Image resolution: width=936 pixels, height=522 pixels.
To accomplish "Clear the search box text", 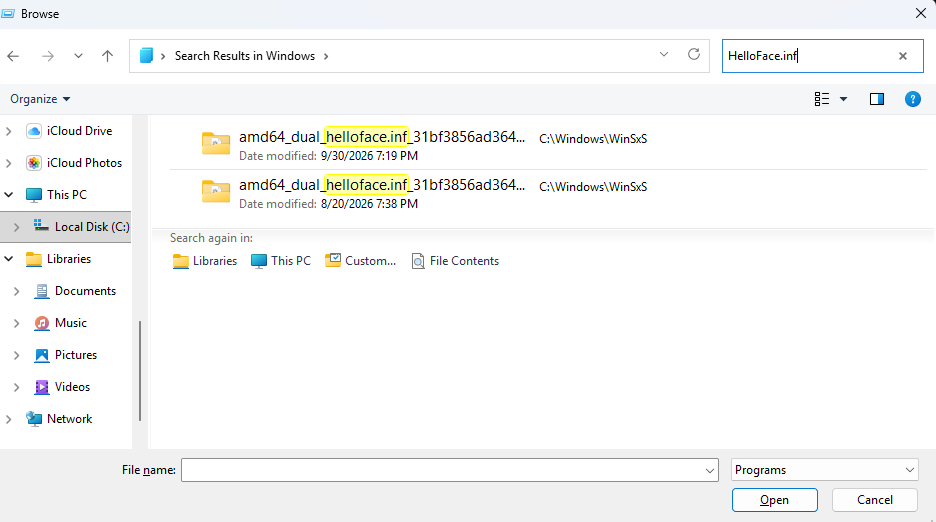I will (903, 56).
